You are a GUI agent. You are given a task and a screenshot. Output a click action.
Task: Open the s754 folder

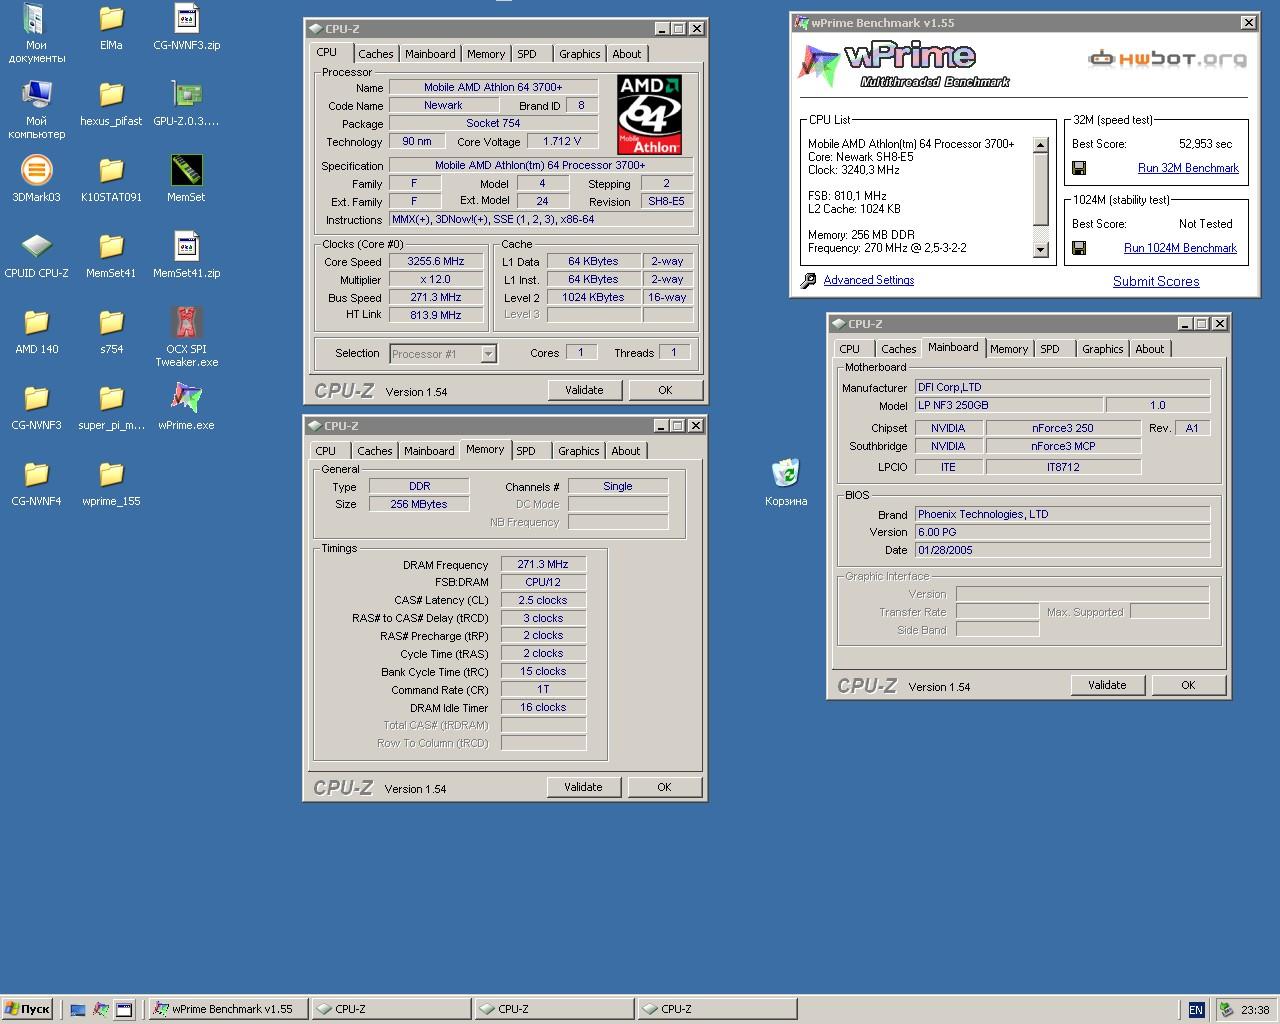[x=111, y=331]
